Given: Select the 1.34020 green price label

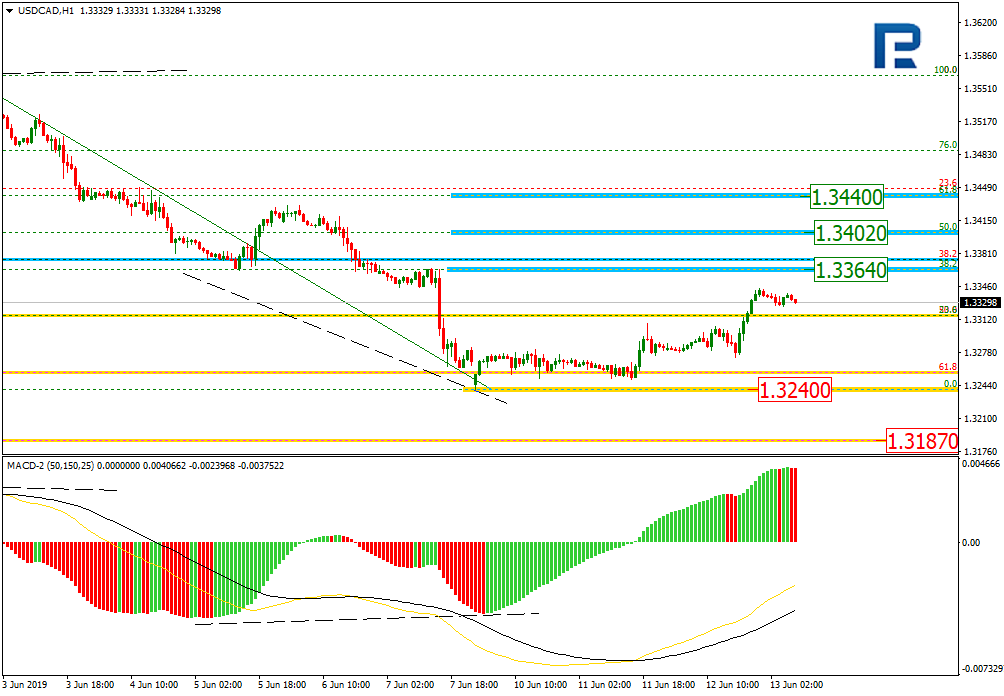Looking at the screenshot, I should click(850, 233).
